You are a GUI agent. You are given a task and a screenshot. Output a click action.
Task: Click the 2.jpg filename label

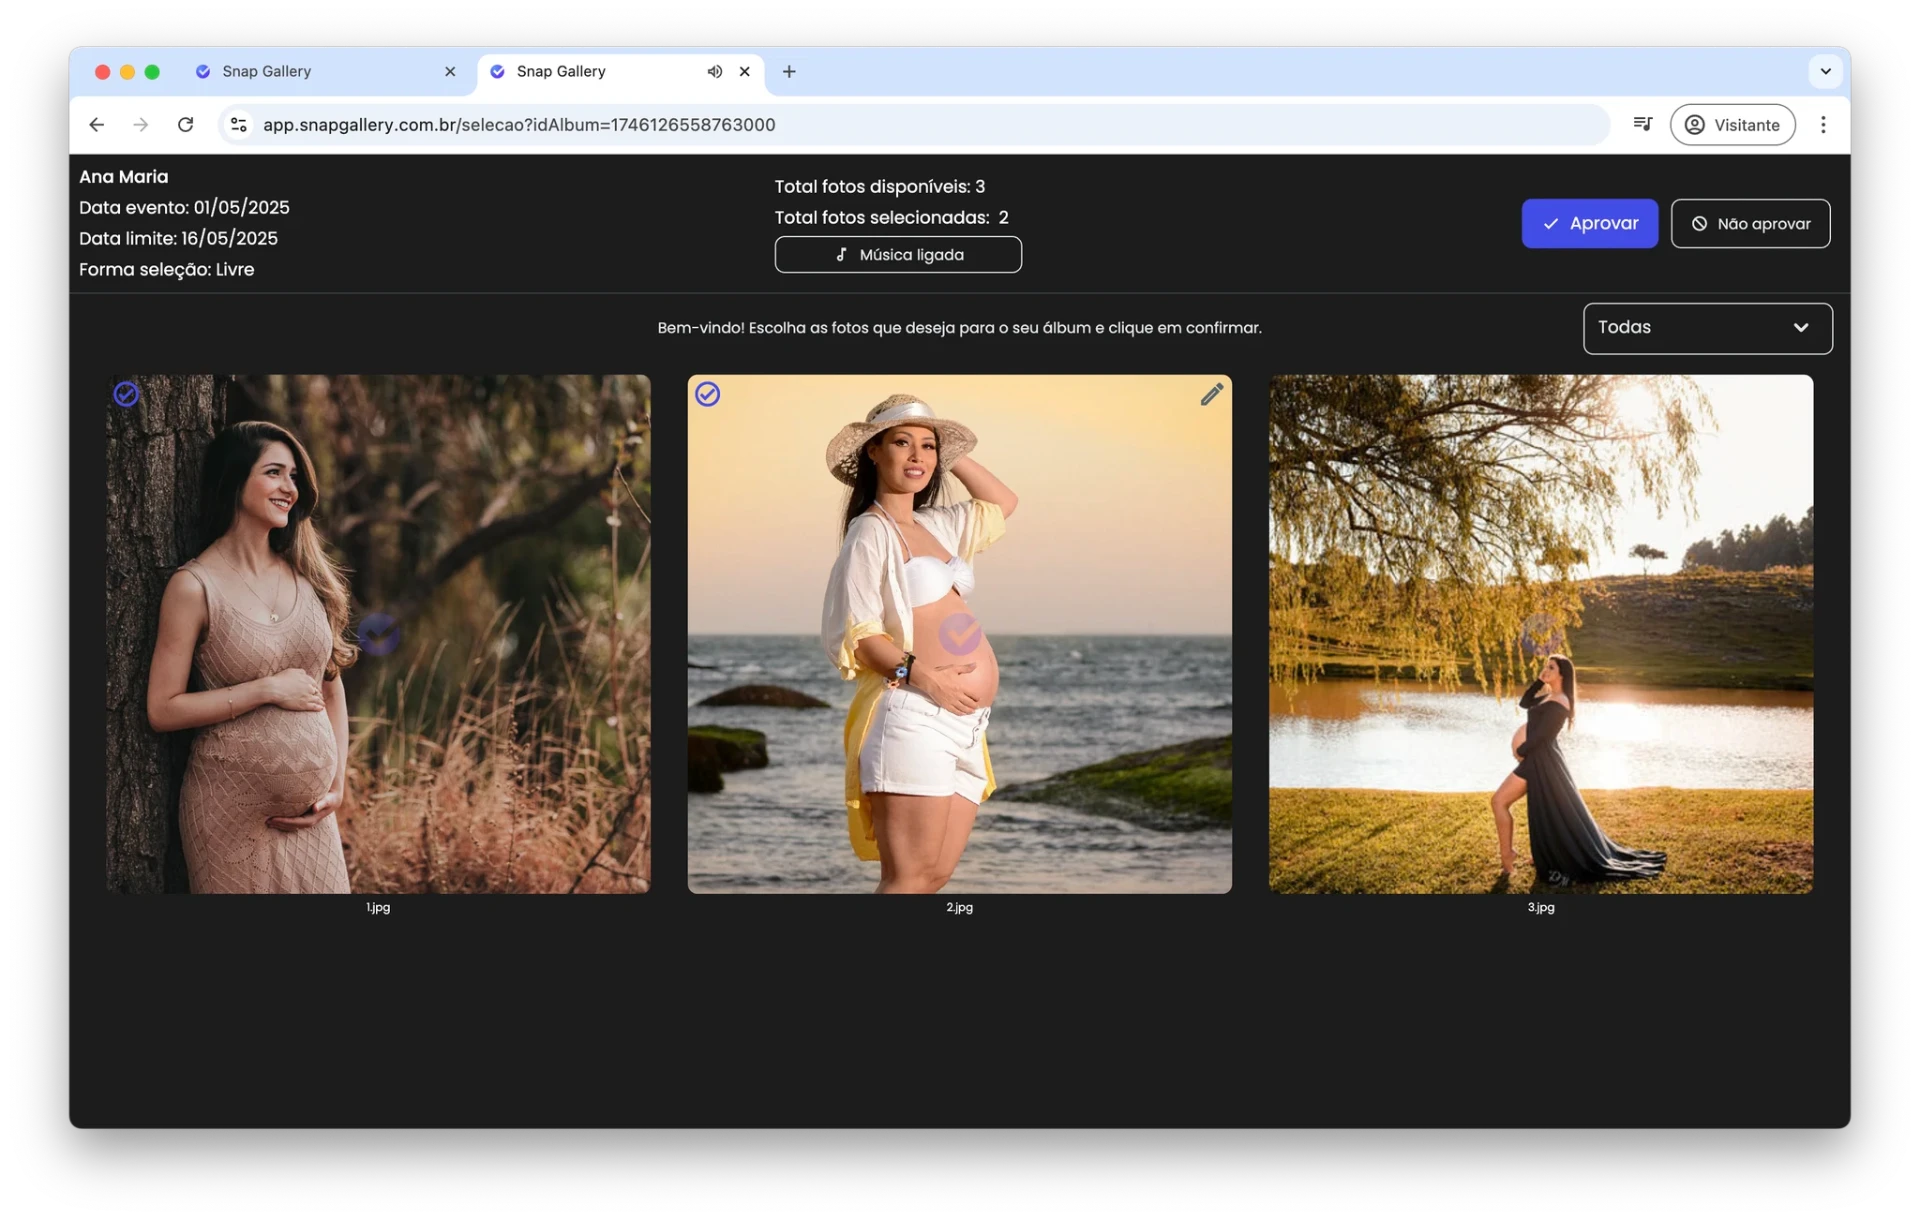click(959, 907)
